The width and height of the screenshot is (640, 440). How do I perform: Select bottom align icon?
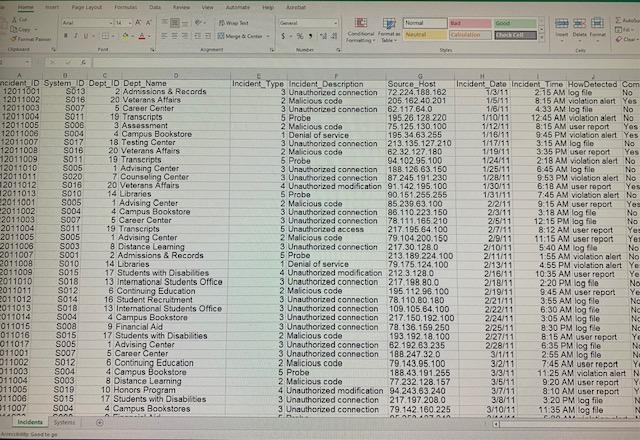point(184,23)
